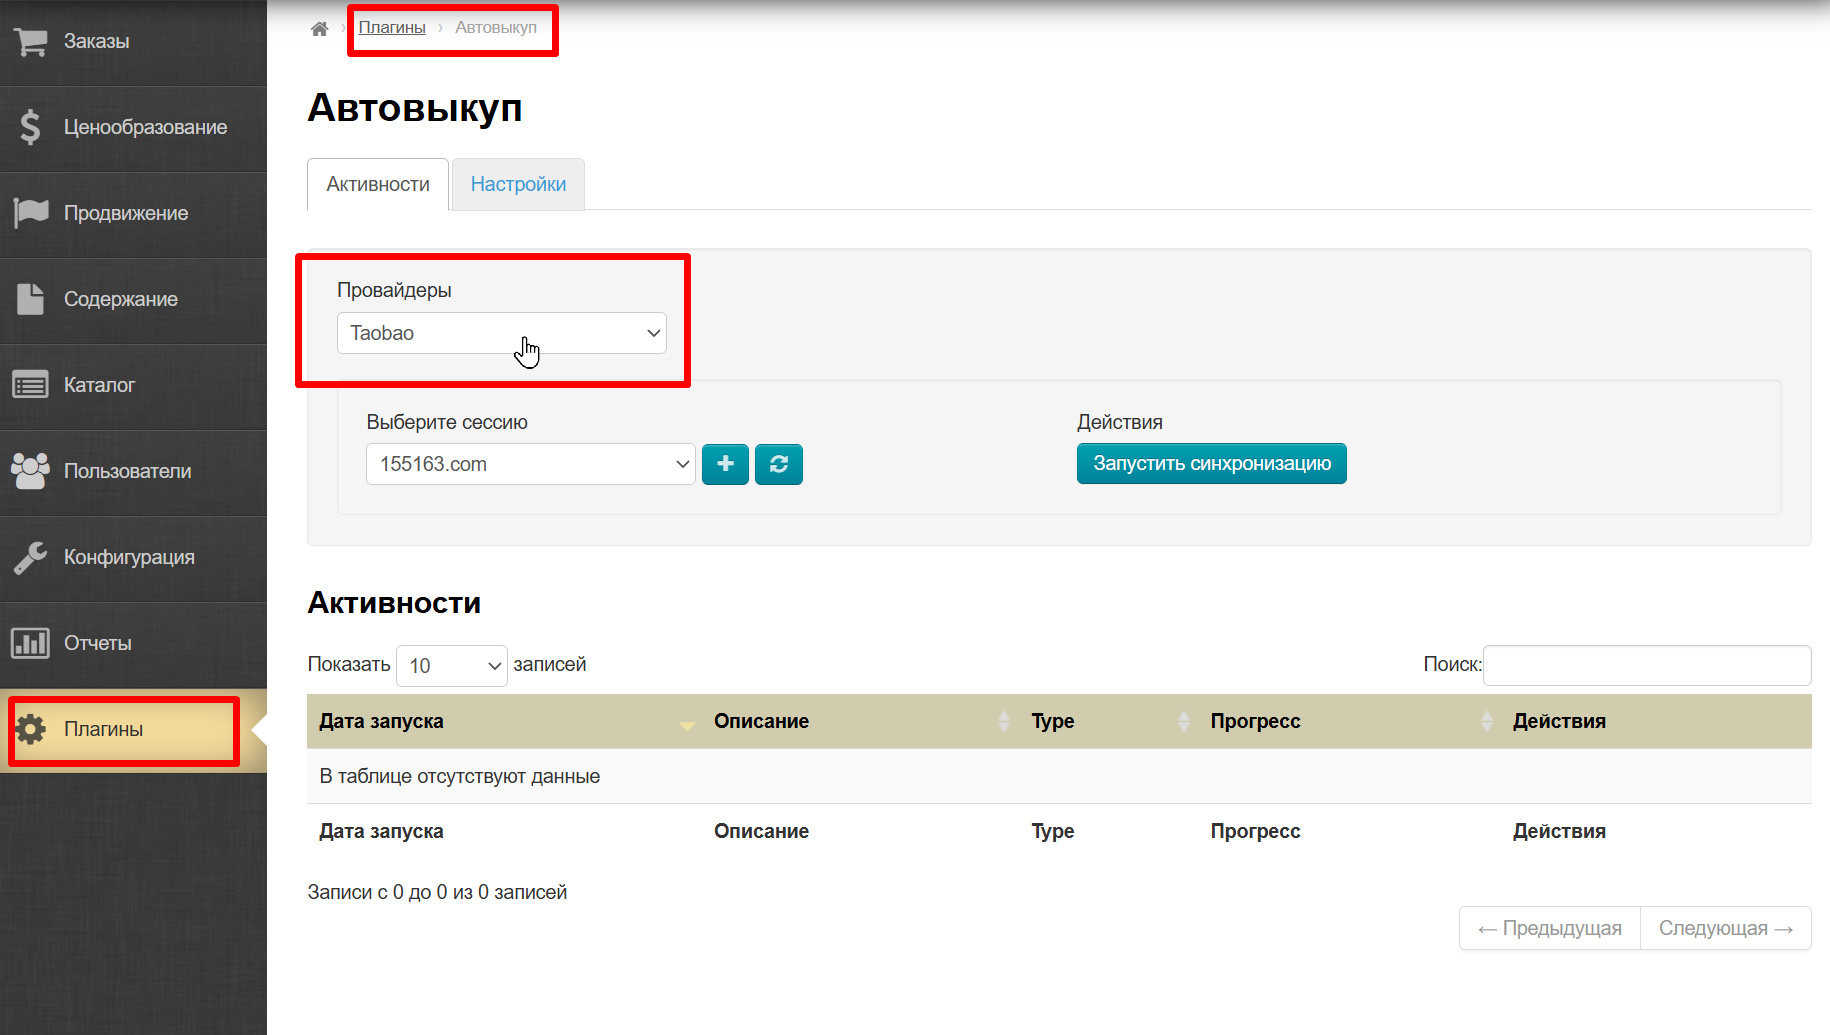
Task: Open Orders via shopping cart icon
Action: tap(31, 42)
